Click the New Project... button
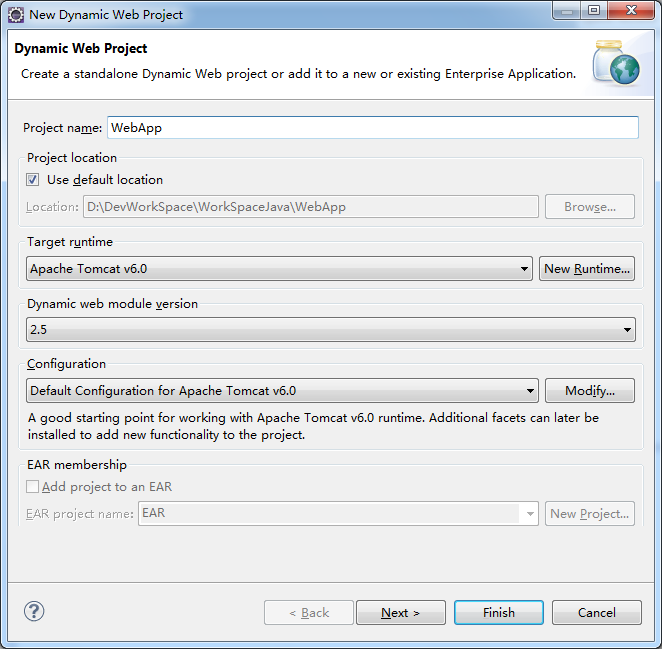Viewport: 662px width, 649px height. (x=590, y=513)
